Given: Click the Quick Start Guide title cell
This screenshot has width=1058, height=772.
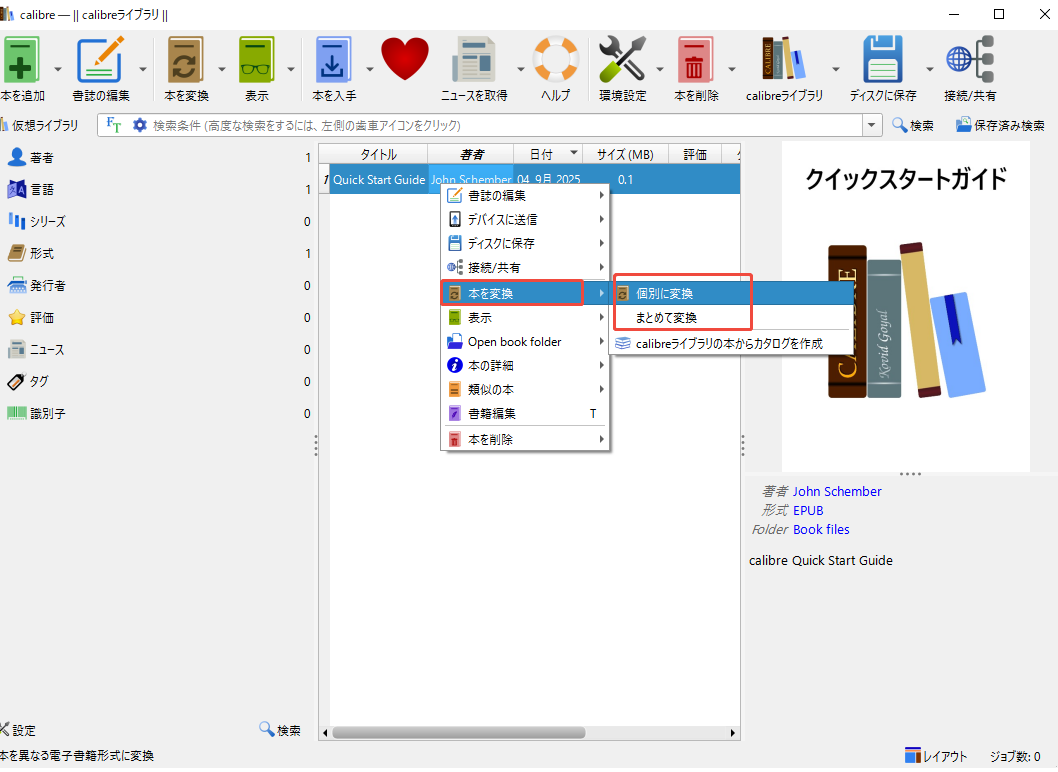Looking at the screenshot, I should [379, 180].
